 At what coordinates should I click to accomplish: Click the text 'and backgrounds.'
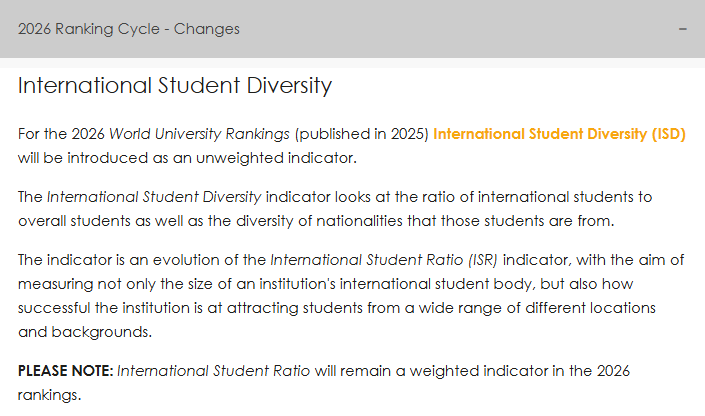click(85, 332)
